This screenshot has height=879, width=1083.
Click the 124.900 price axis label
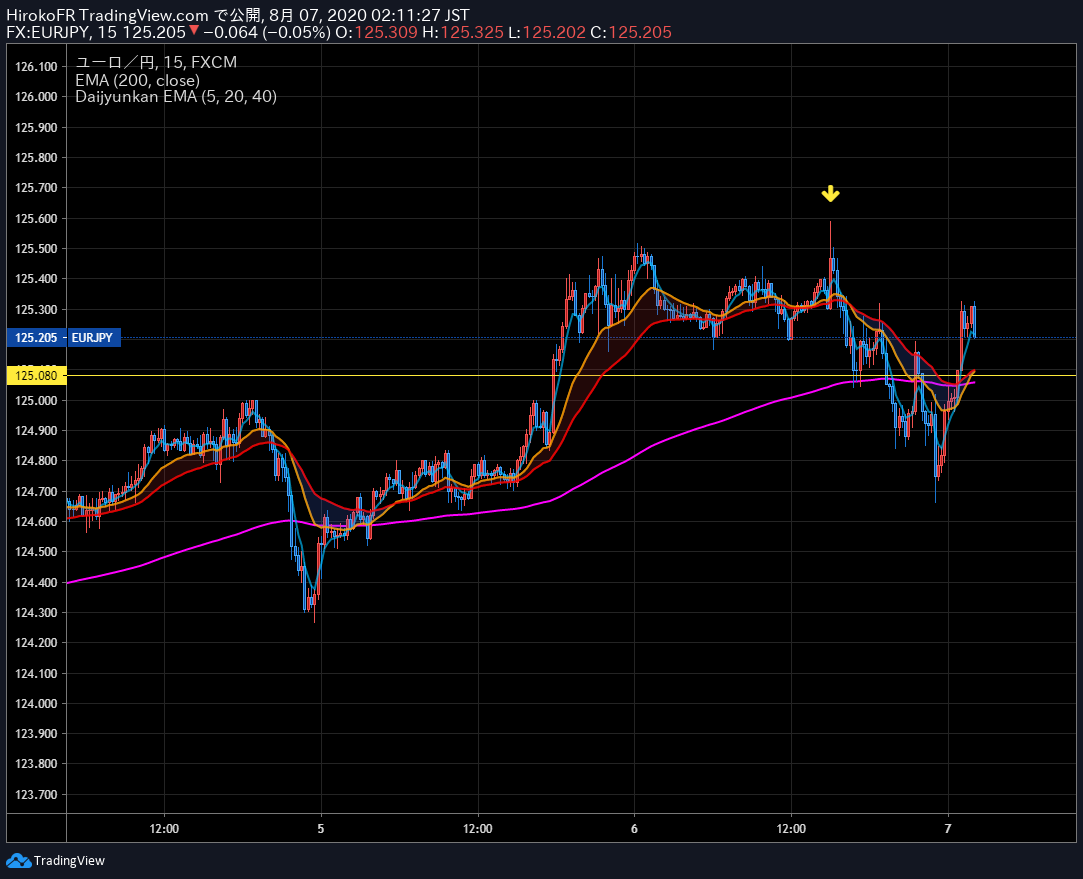[36, 431]
